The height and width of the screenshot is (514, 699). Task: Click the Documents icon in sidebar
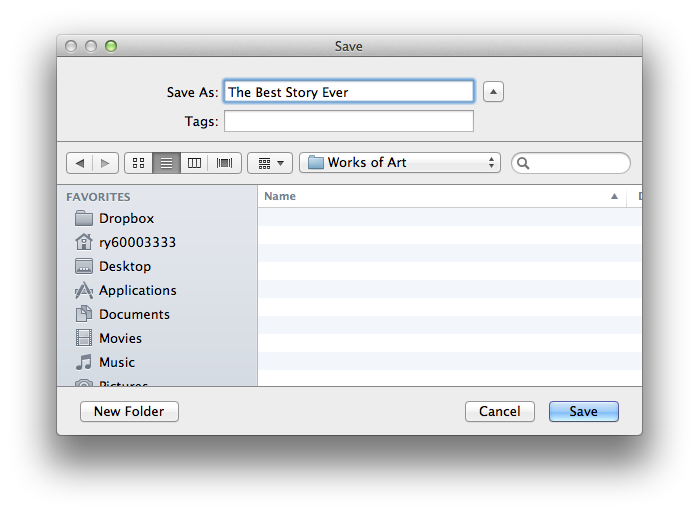pos(84,314)
